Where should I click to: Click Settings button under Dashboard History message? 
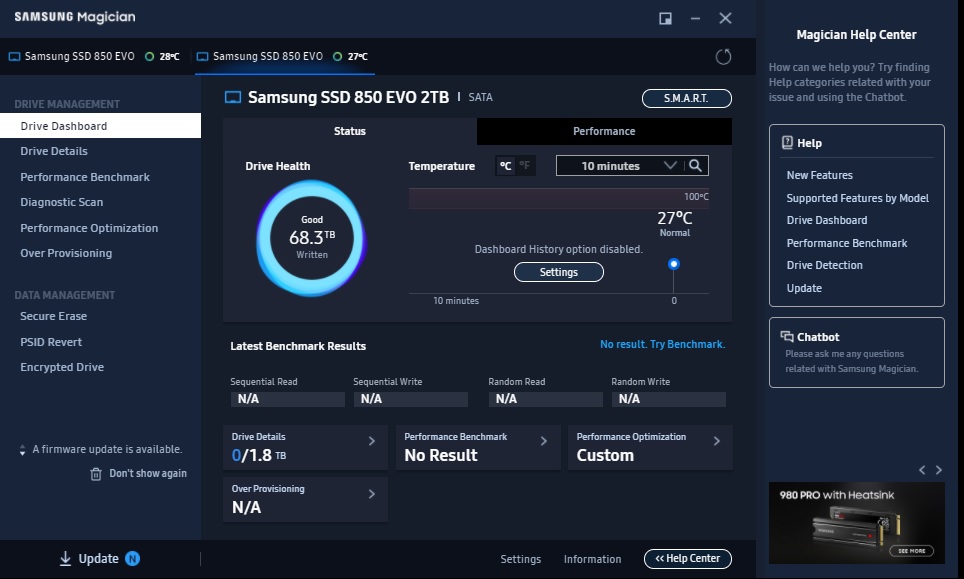coord(559,272)
